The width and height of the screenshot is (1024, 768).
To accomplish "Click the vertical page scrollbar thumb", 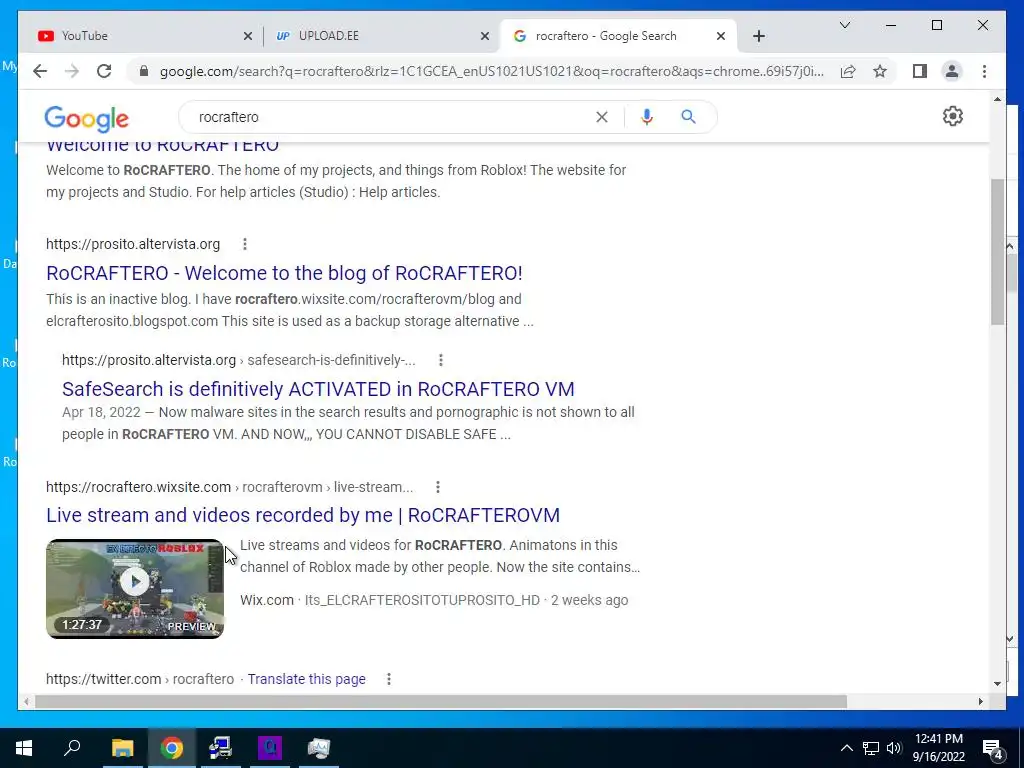I will 997,251.
